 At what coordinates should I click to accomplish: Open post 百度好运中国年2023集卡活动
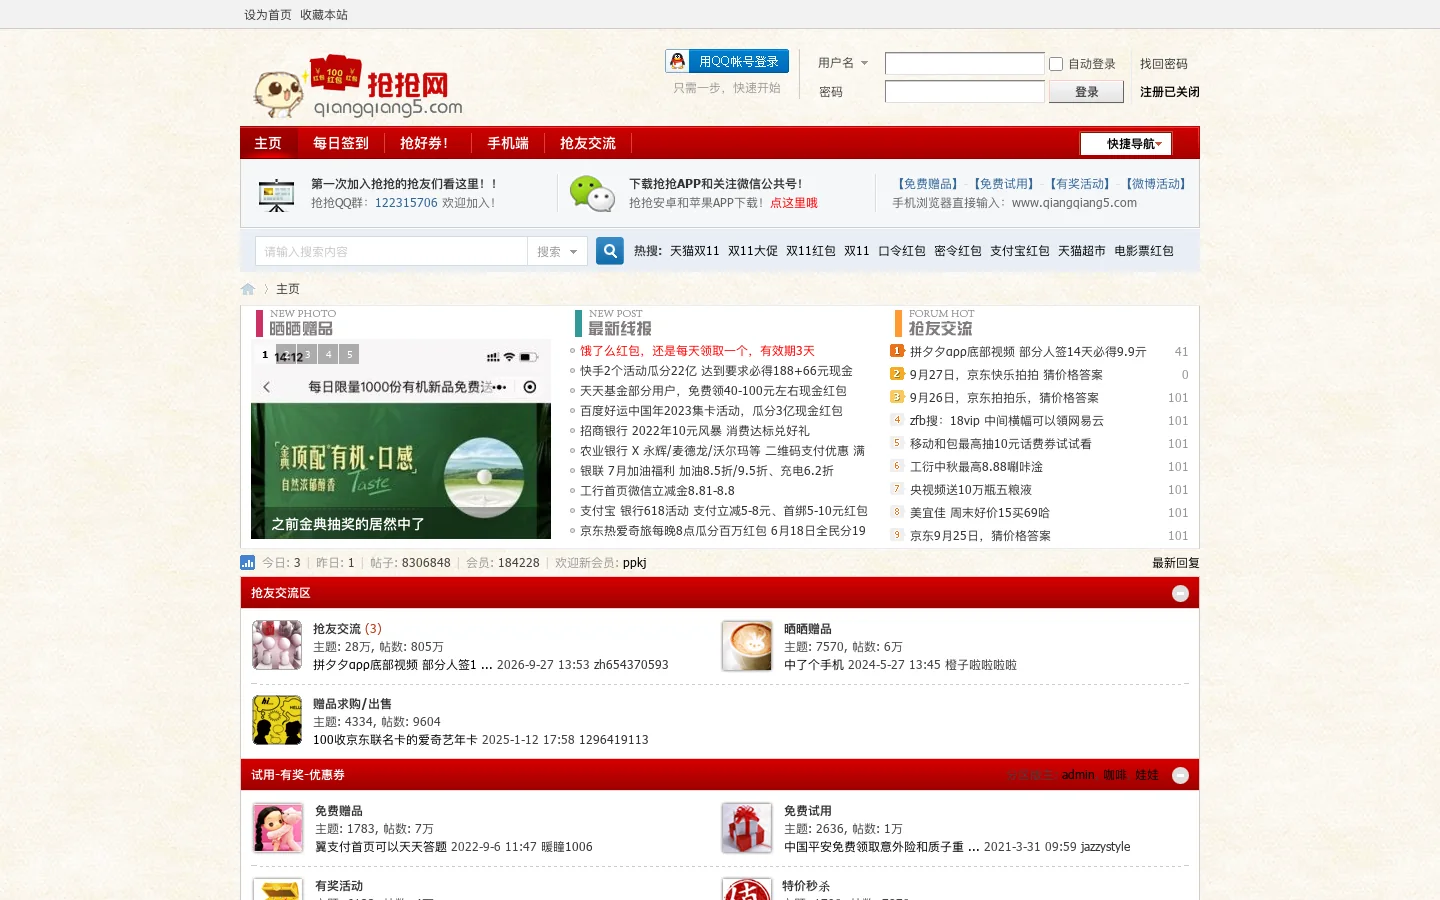tap(711, 411)
